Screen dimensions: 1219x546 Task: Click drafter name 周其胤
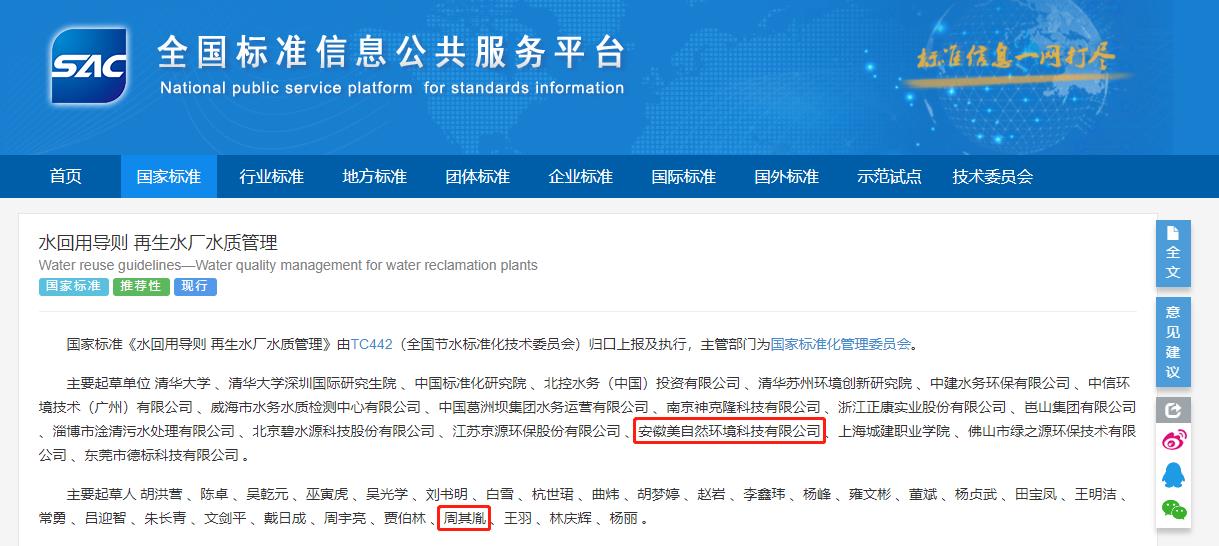[x=464, y=519]
